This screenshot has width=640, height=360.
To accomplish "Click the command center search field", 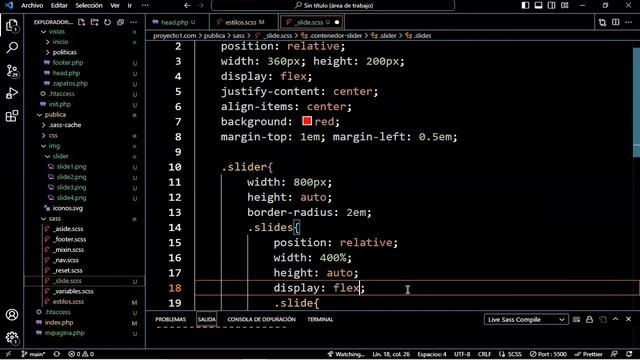I will click(x=333, y=5).
